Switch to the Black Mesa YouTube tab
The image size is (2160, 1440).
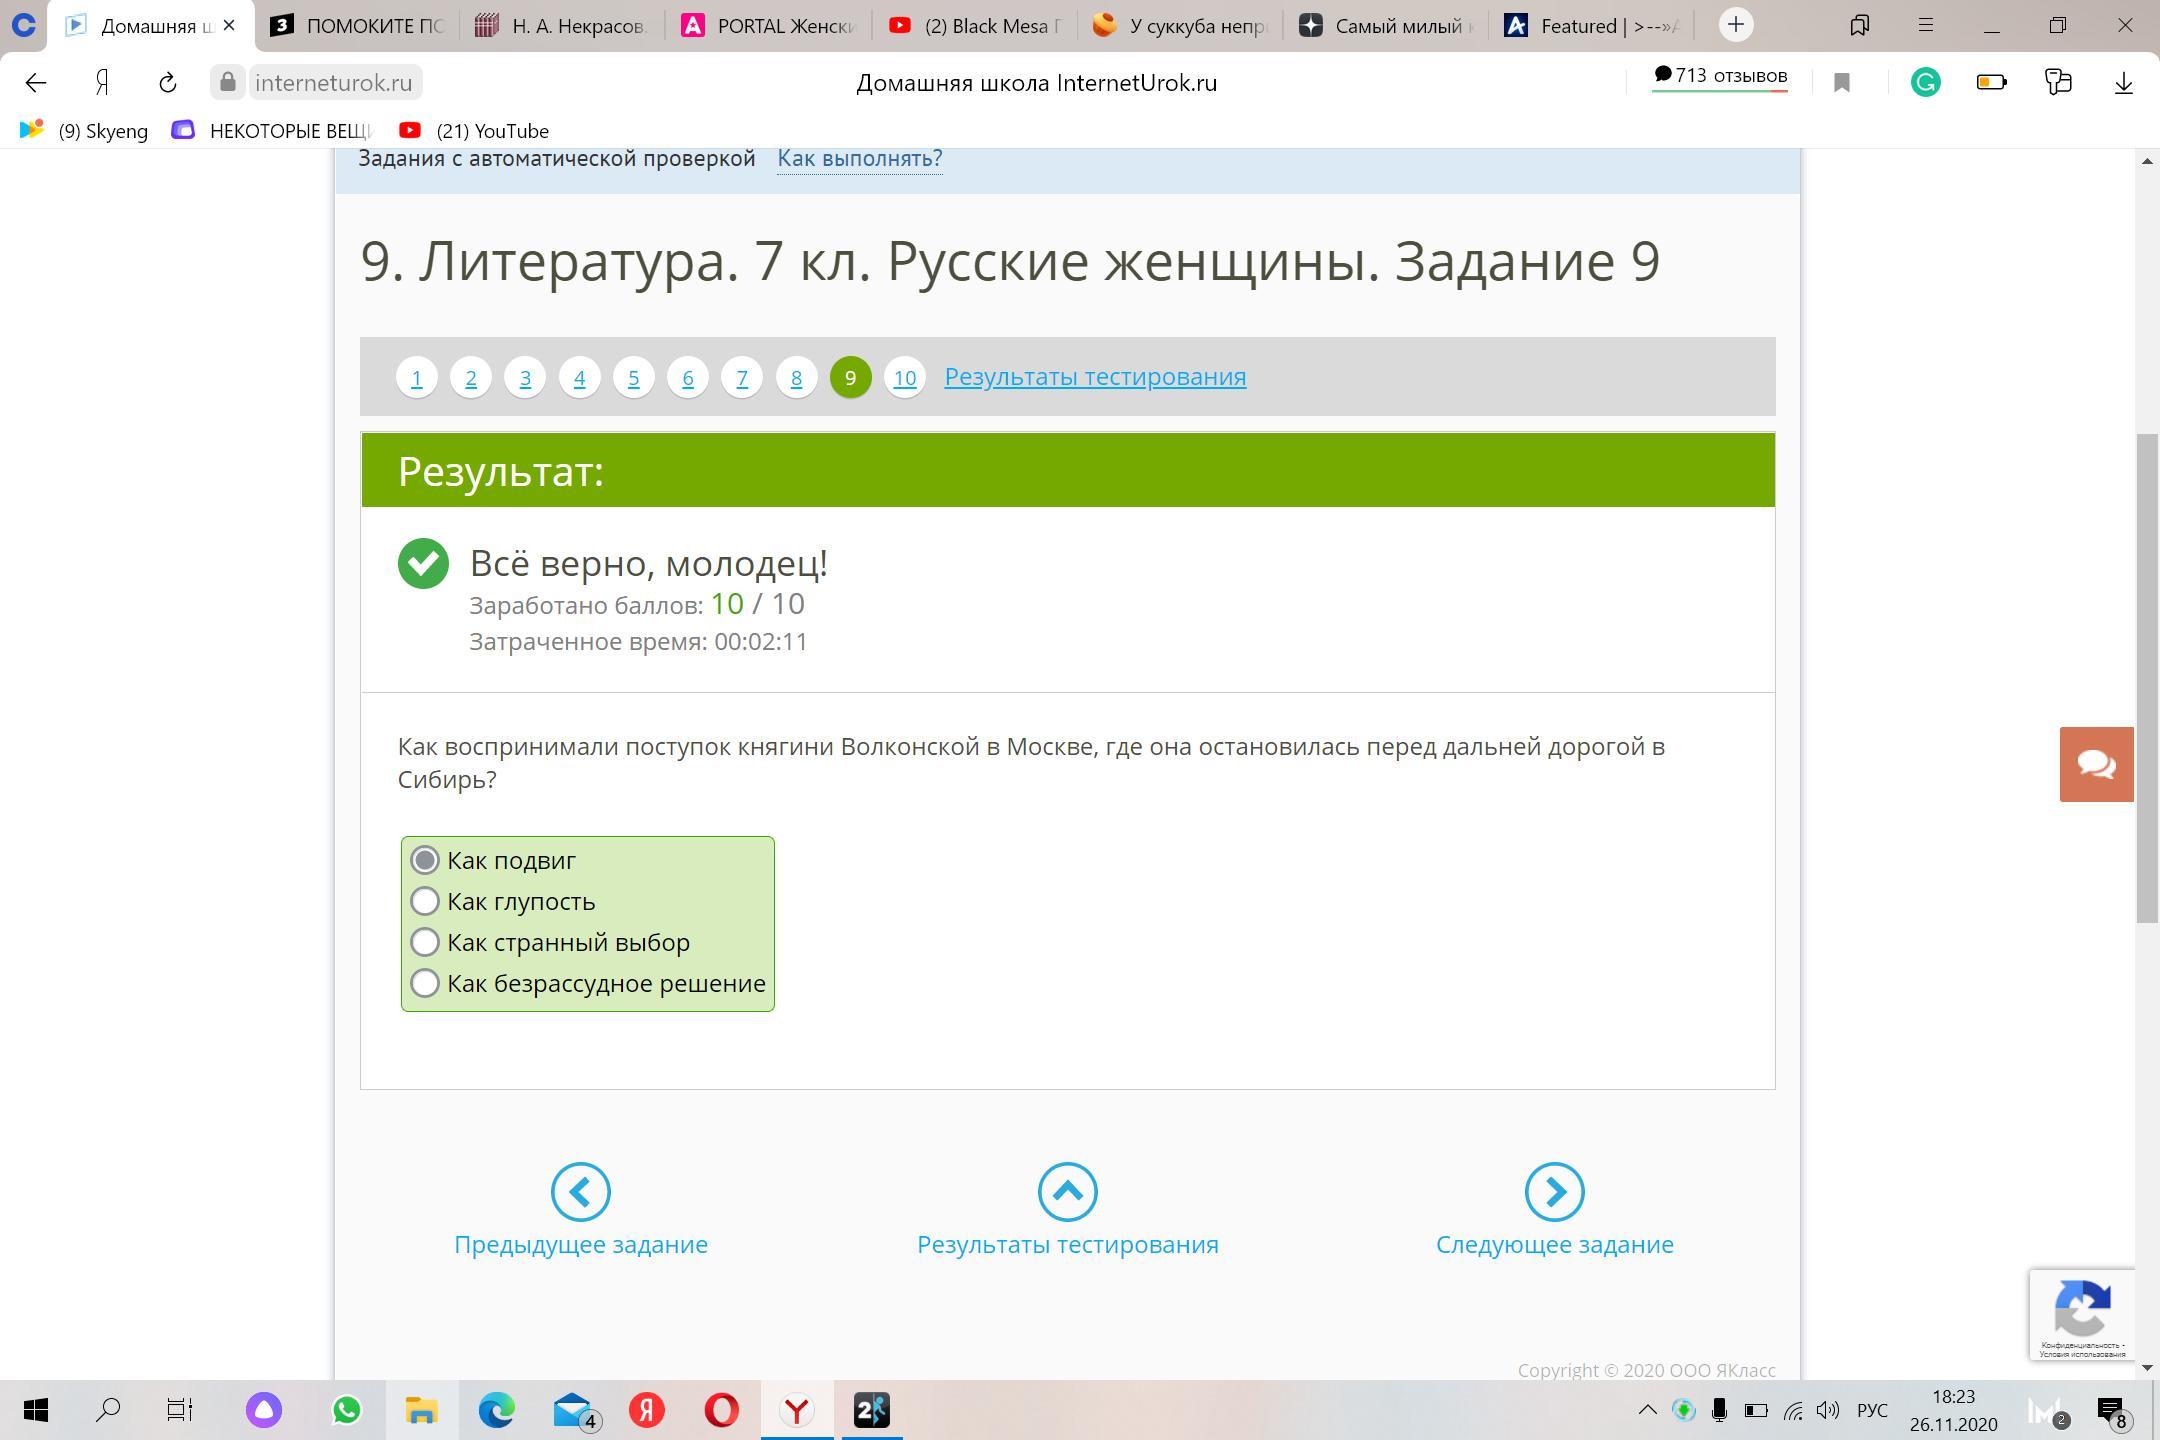click(x=976, y=26)
